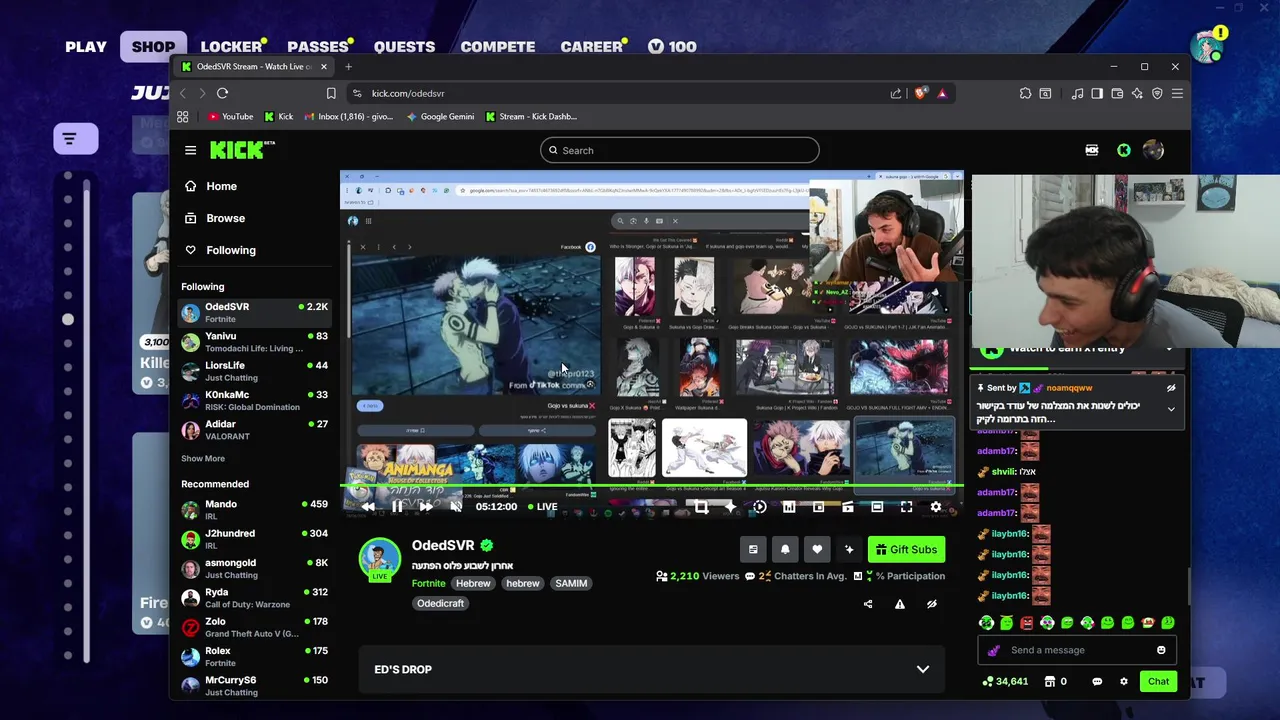Toggle the hide eye icon under Gift Subs

point(932,604)
